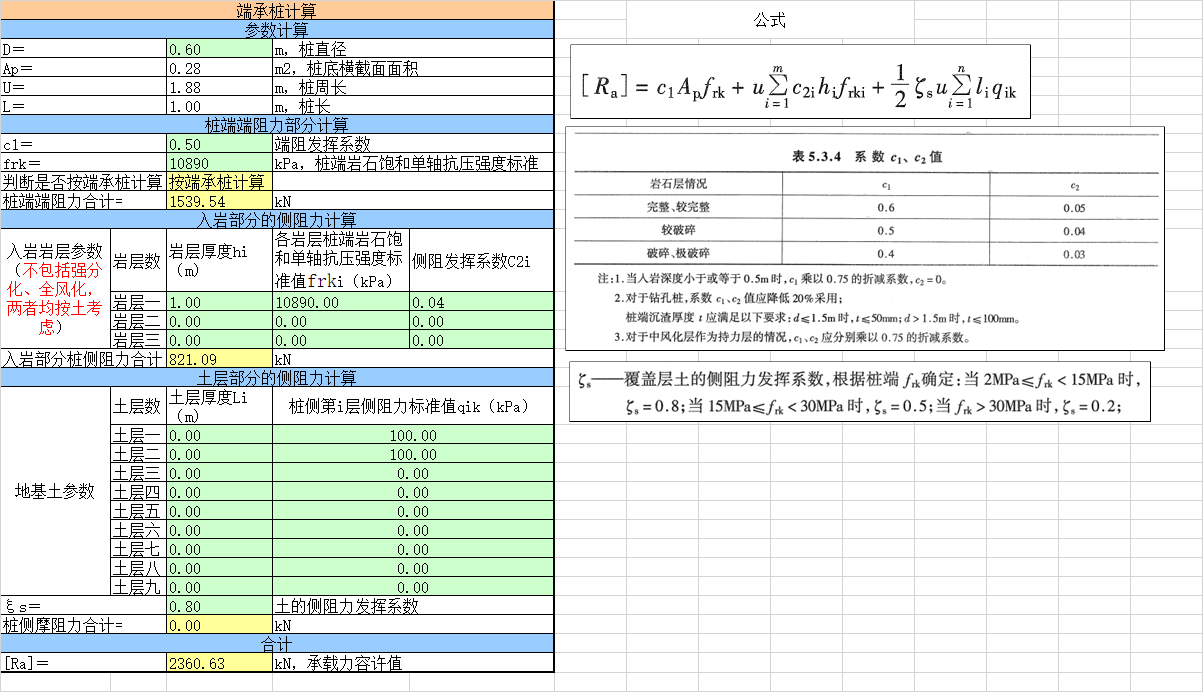Select the orange title cell "端承桩计算"

click(x=277, y=11)
